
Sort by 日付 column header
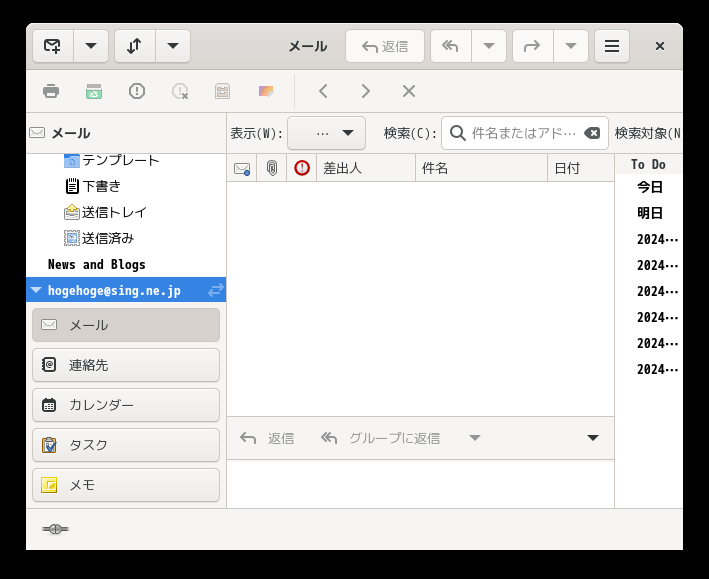[581, 168]
